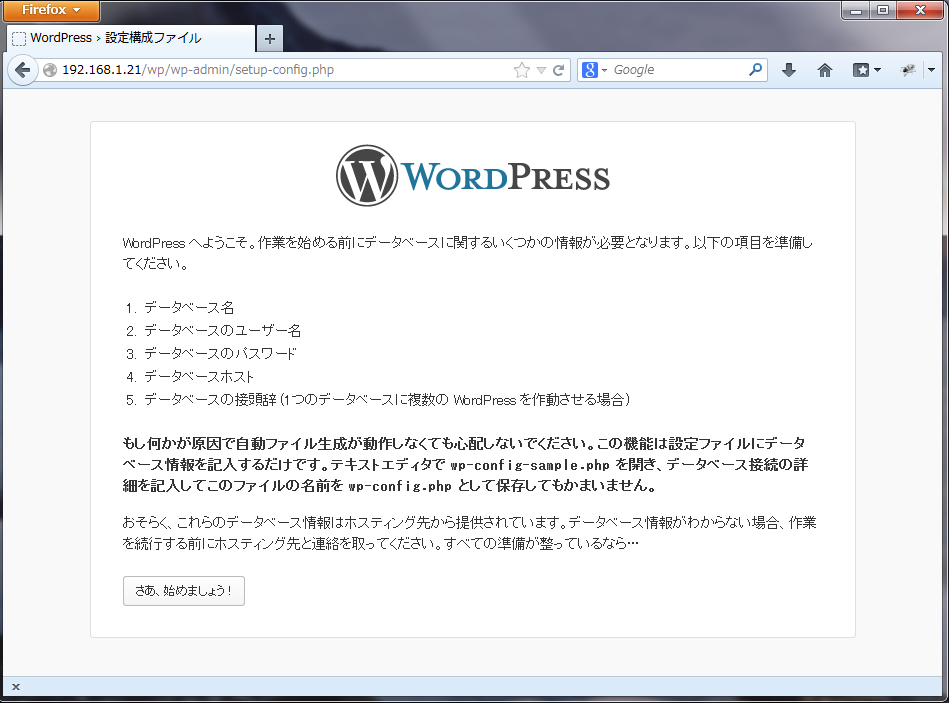Open the Firefox application menu
Image resolution: width=949 pixels, height=703 pixels.
coord(50,10)
